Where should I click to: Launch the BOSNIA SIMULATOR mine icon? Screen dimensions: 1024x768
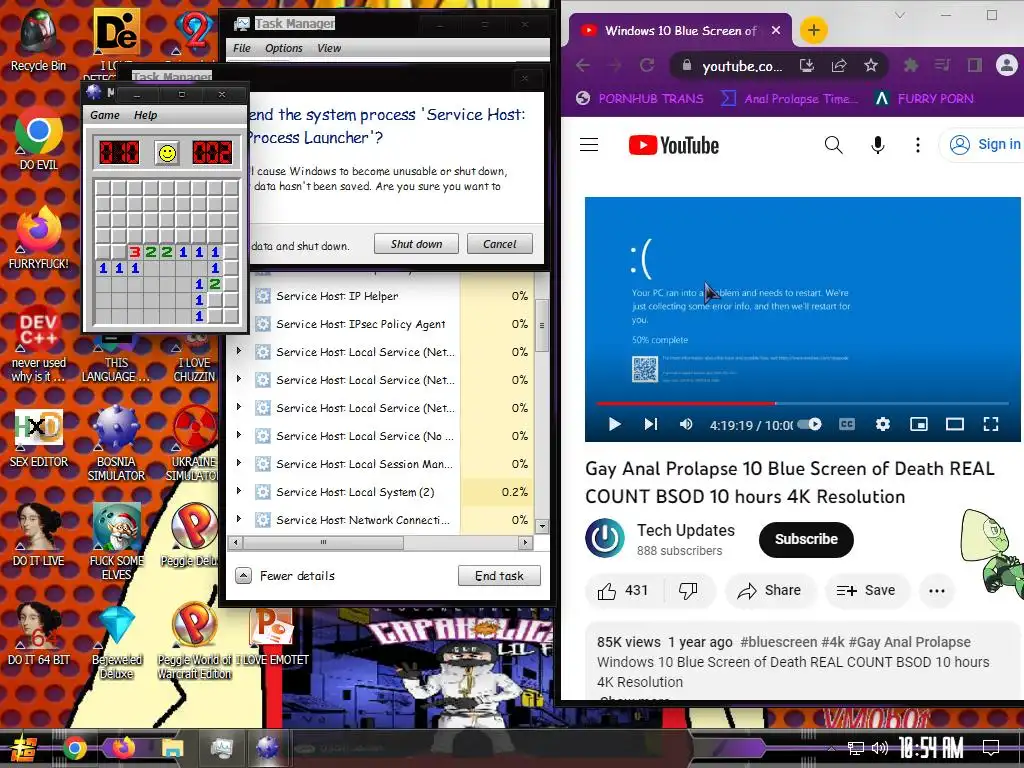point(116,444)
